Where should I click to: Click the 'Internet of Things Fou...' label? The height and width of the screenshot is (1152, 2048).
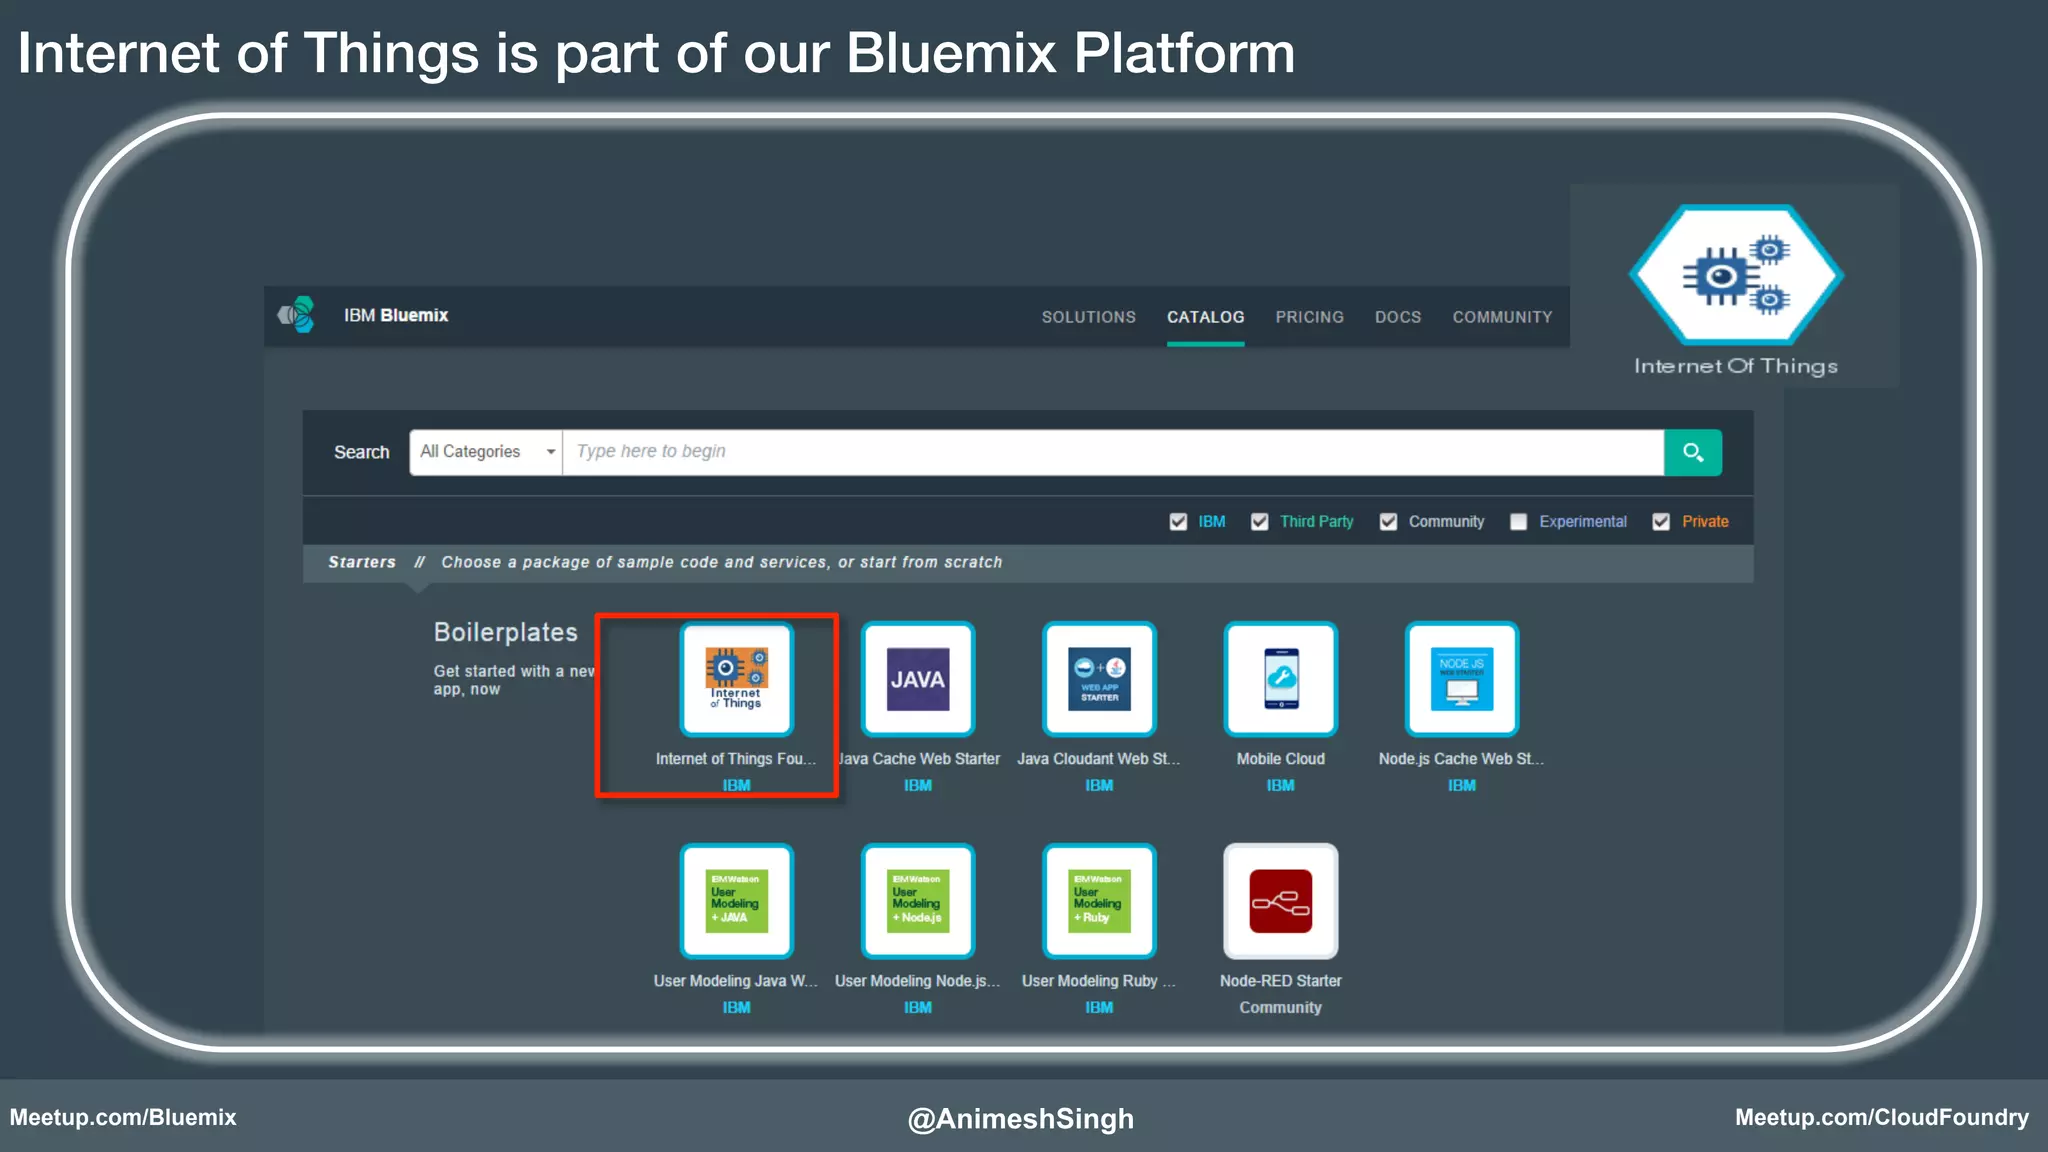click(x=736, y=759)
